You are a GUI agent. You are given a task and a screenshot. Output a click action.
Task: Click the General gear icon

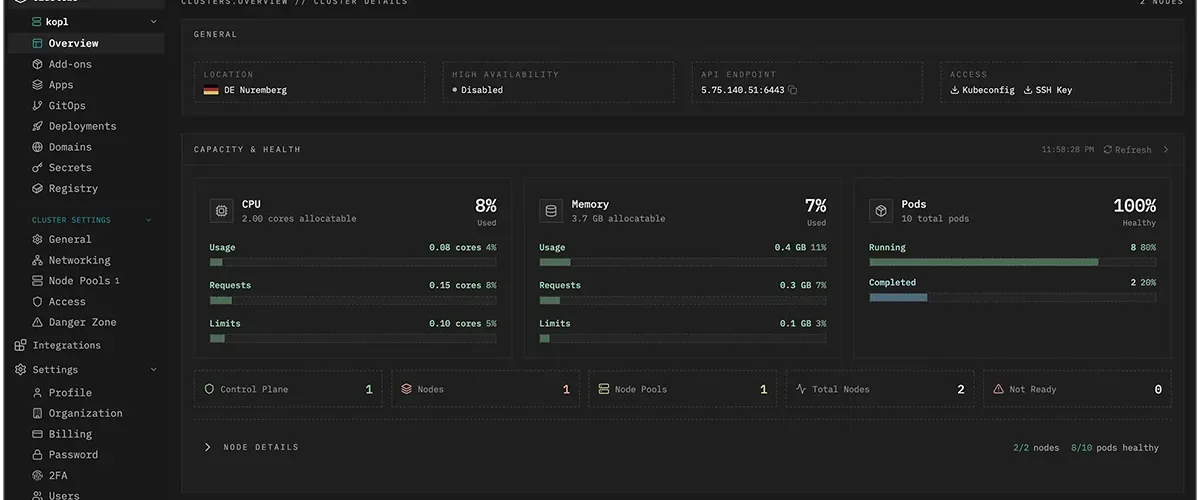click(38, 239)
